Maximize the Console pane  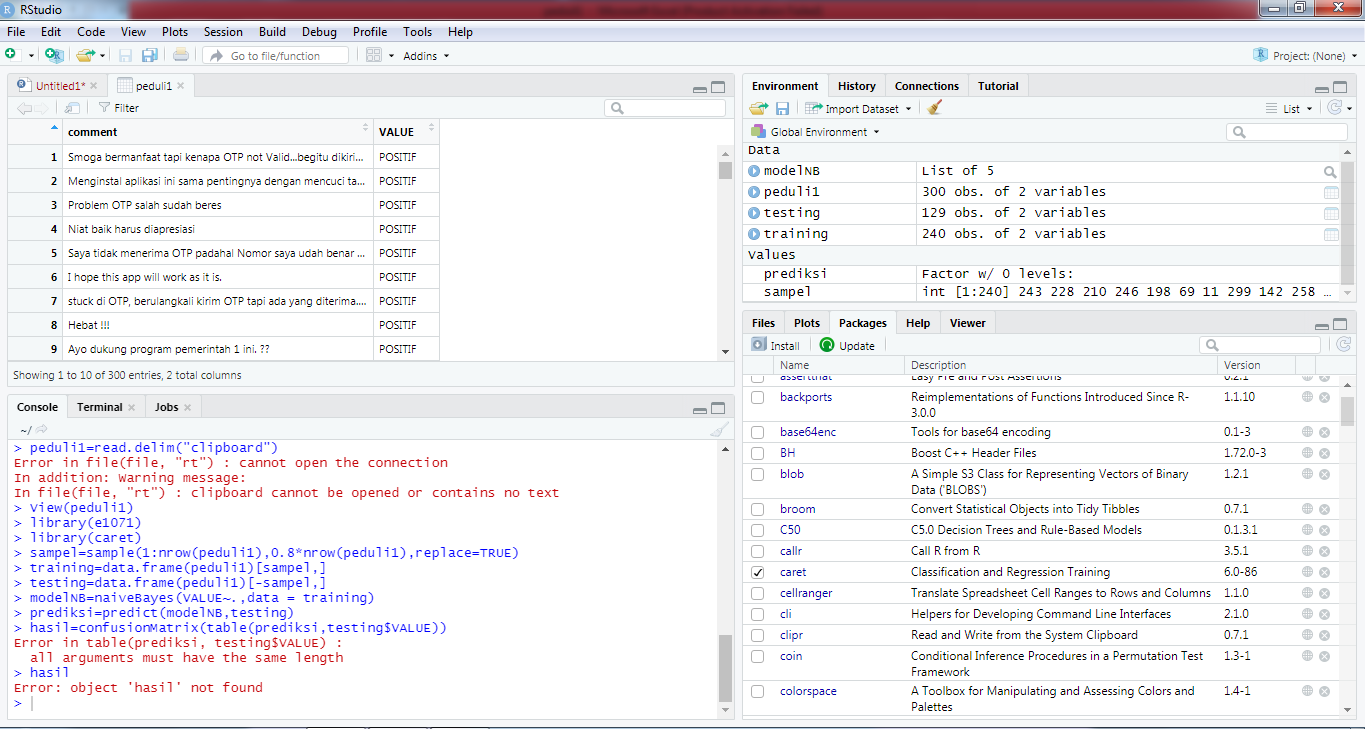coord(717,408)
